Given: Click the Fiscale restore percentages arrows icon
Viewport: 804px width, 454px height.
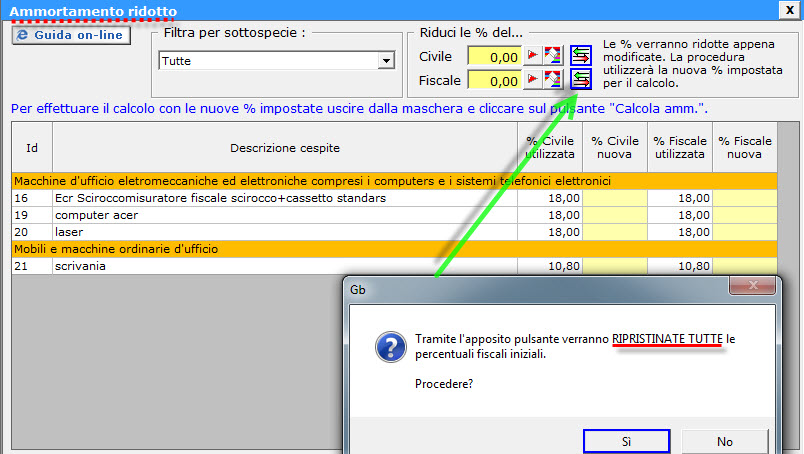Looking at the screenshot, I should (580, 80).
